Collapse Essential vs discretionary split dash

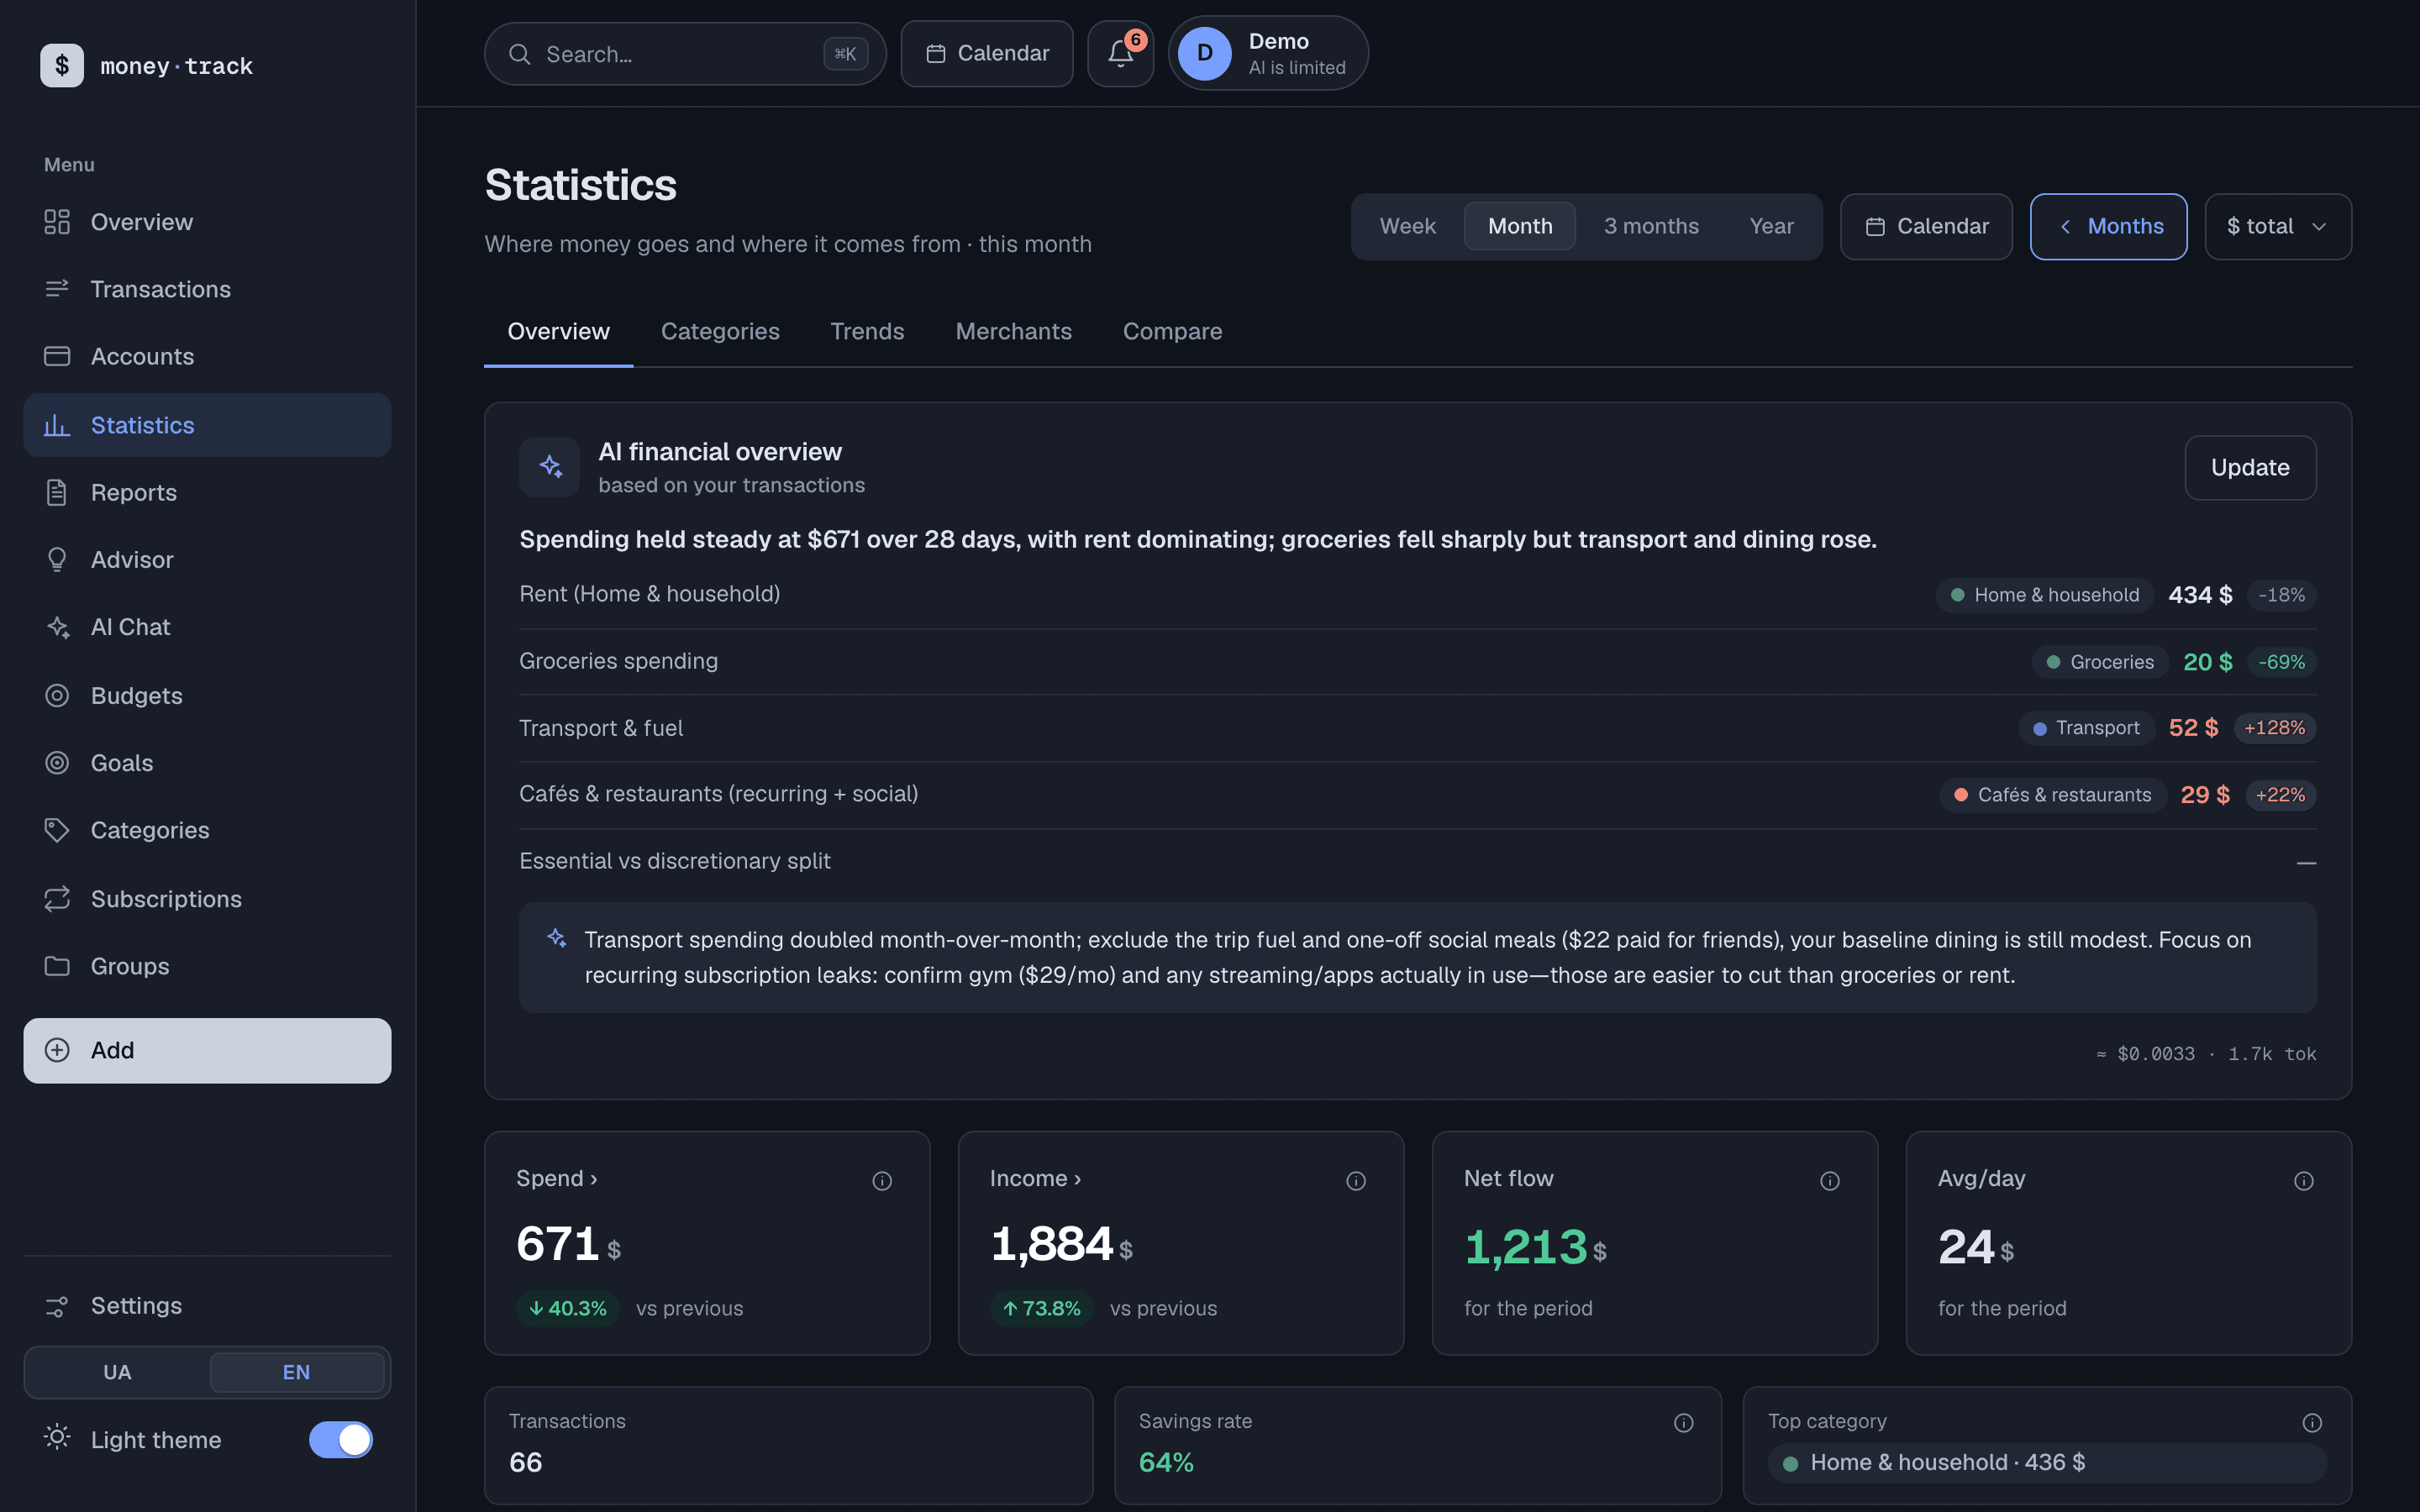click(x=2306, y=863)
